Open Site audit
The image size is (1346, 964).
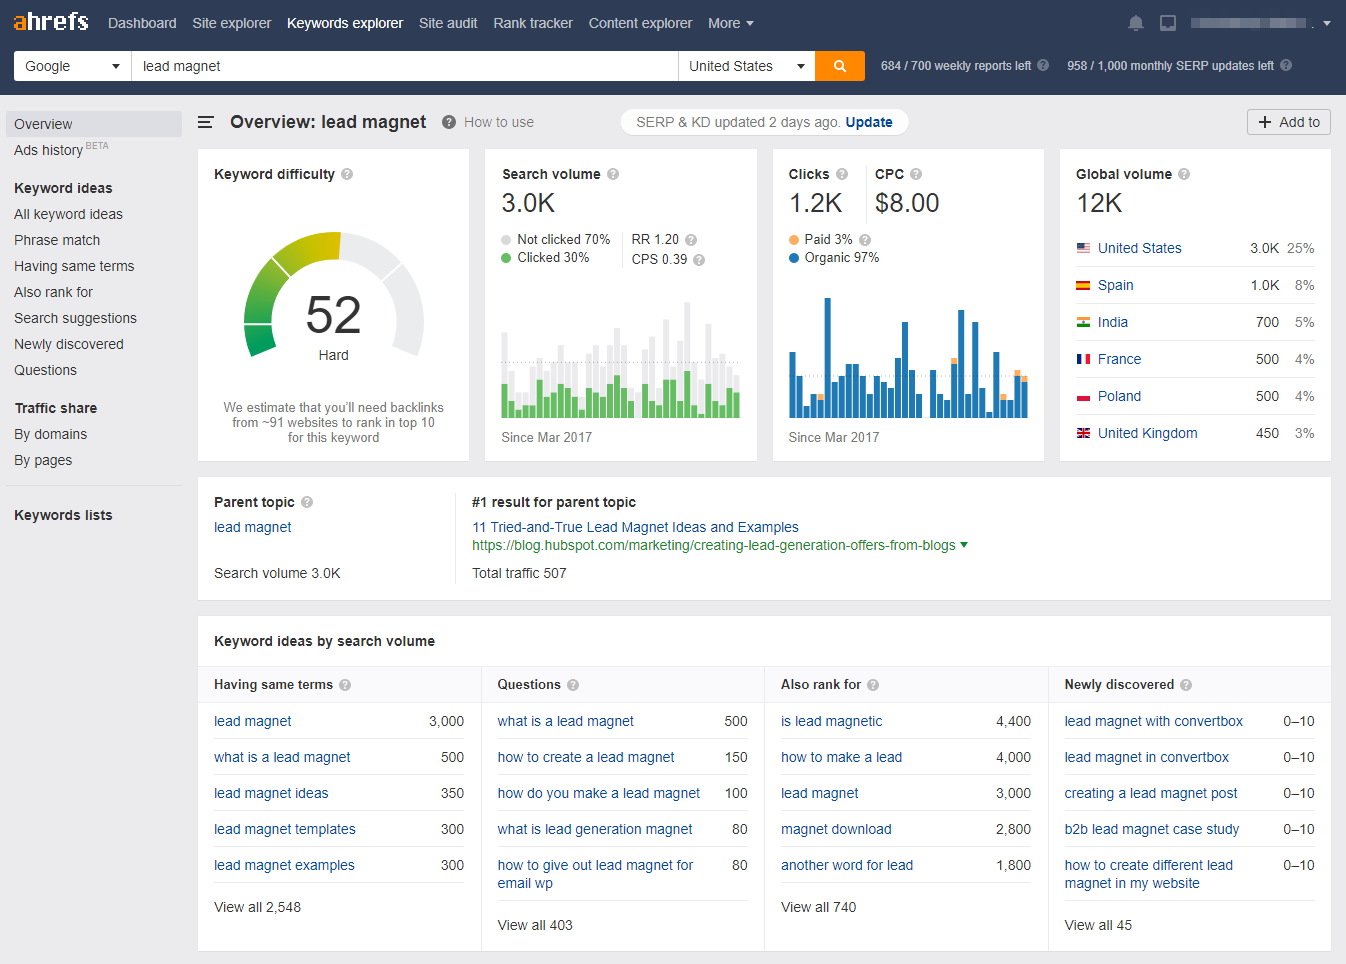pyautogui.click(x=448, y=23)
